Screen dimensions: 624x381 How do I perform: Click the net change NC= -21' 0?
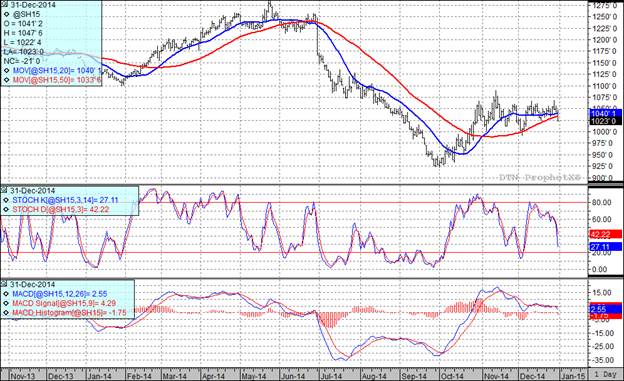(x=21, y=61)
